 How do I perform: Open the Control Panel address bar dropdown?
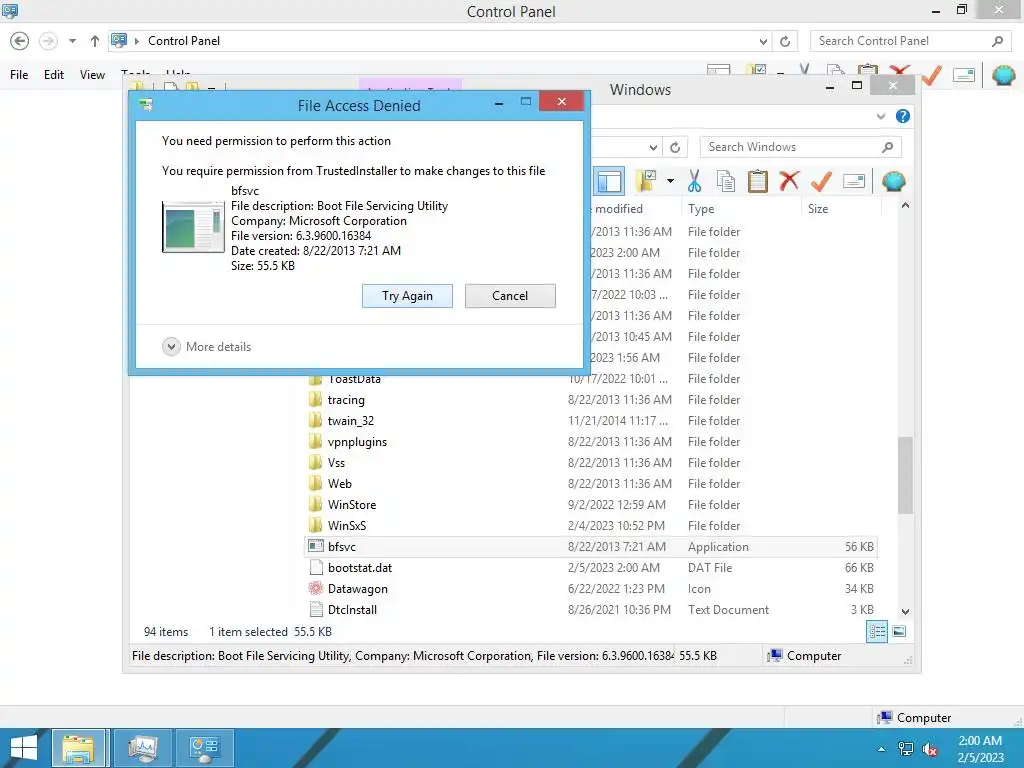(763, 41)
